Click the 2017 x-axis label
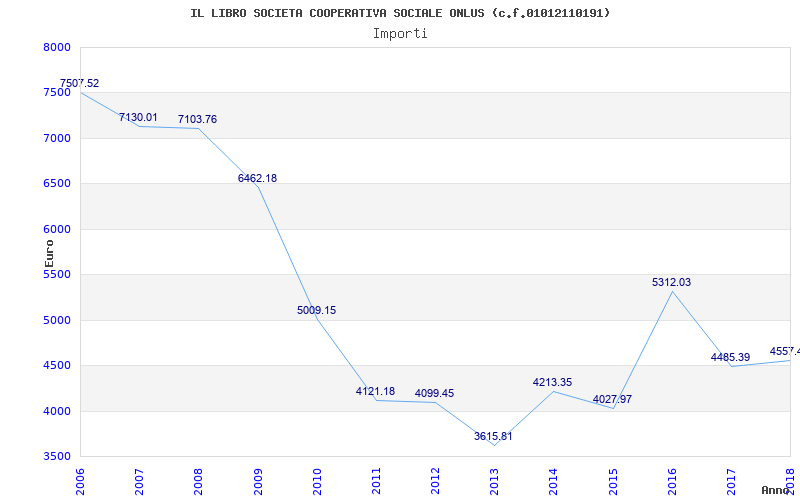 point(731,482)
